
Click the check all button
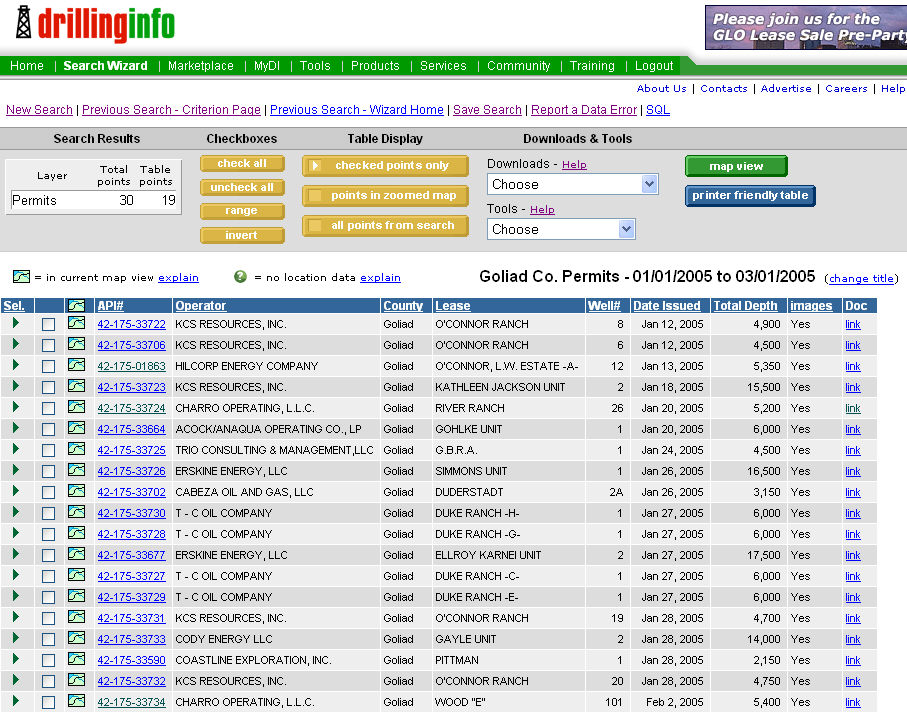coord(242,164)
